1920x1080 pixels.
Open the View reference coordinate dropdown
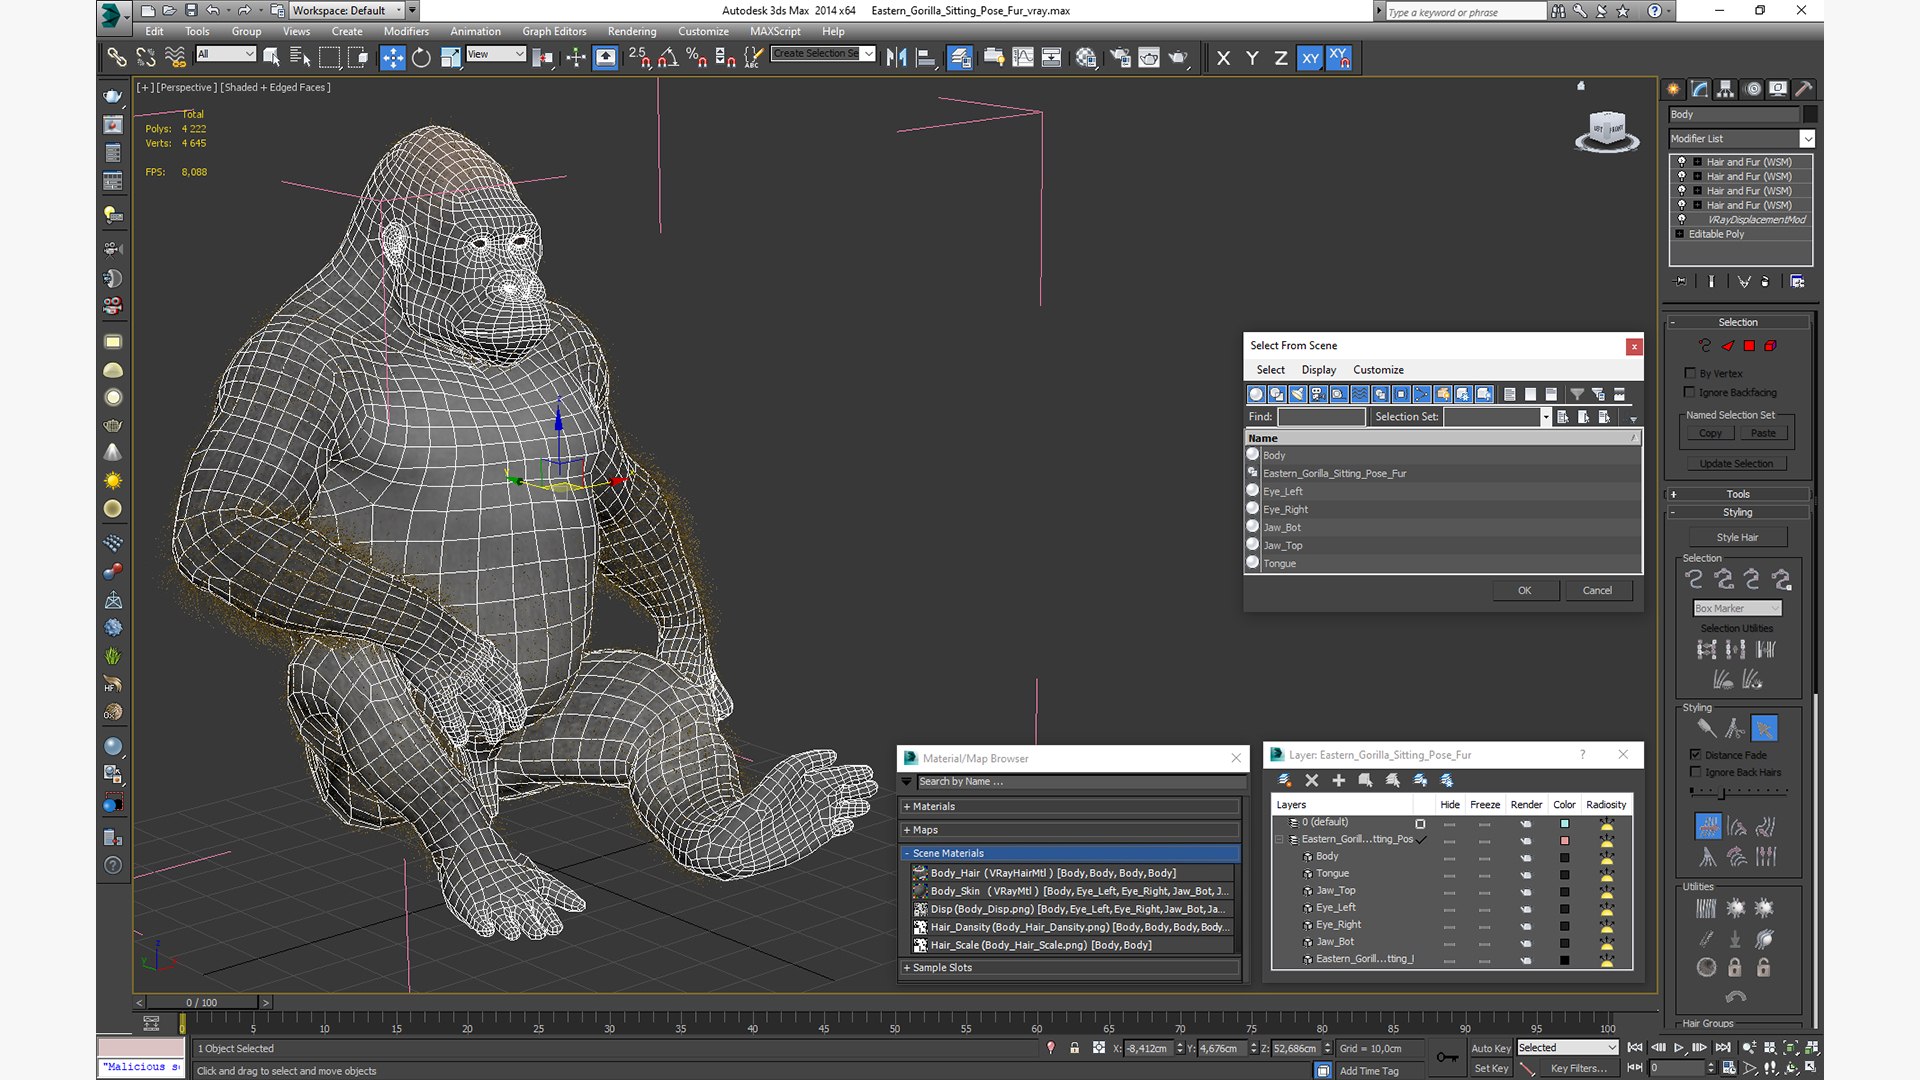pyautogui.click(x=495, y=54)
